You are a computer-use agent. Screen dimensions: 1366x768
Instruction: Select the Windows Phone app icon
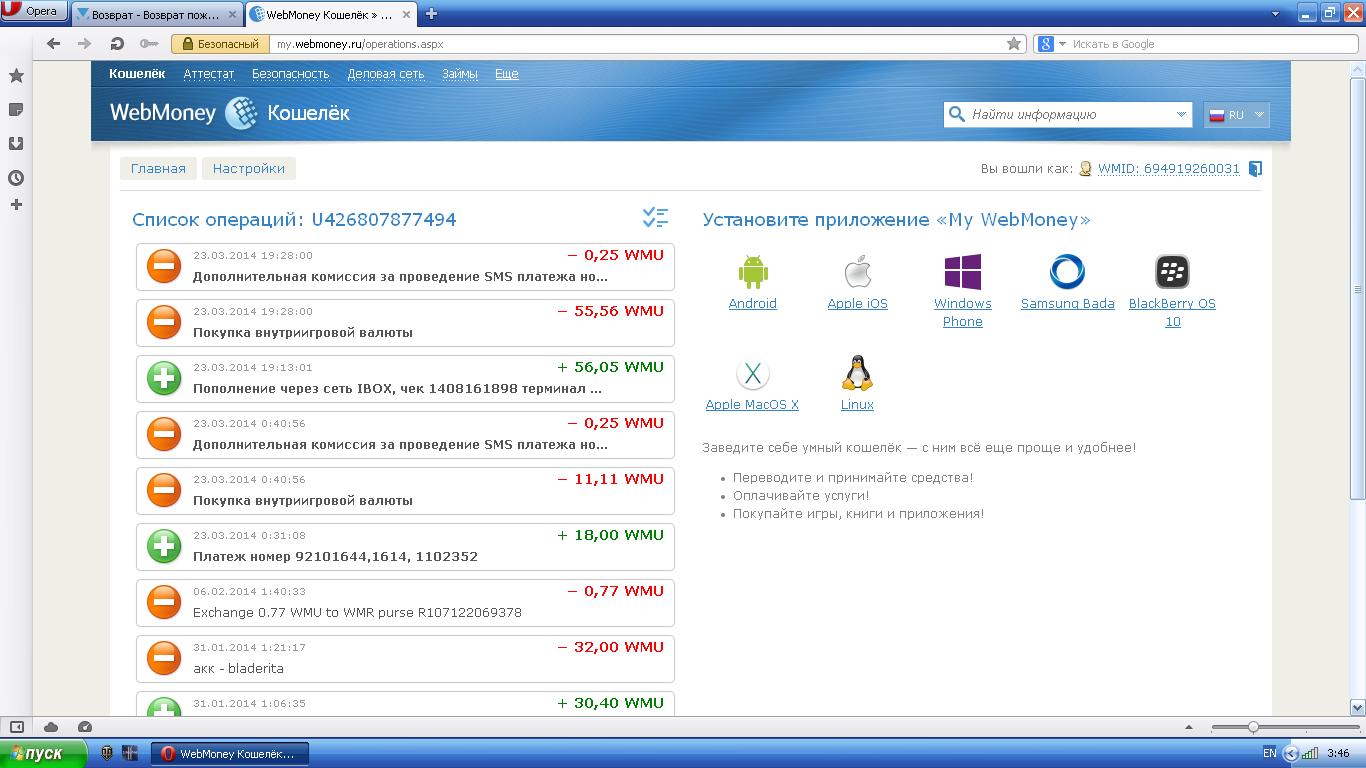click(x=962, y=272)
